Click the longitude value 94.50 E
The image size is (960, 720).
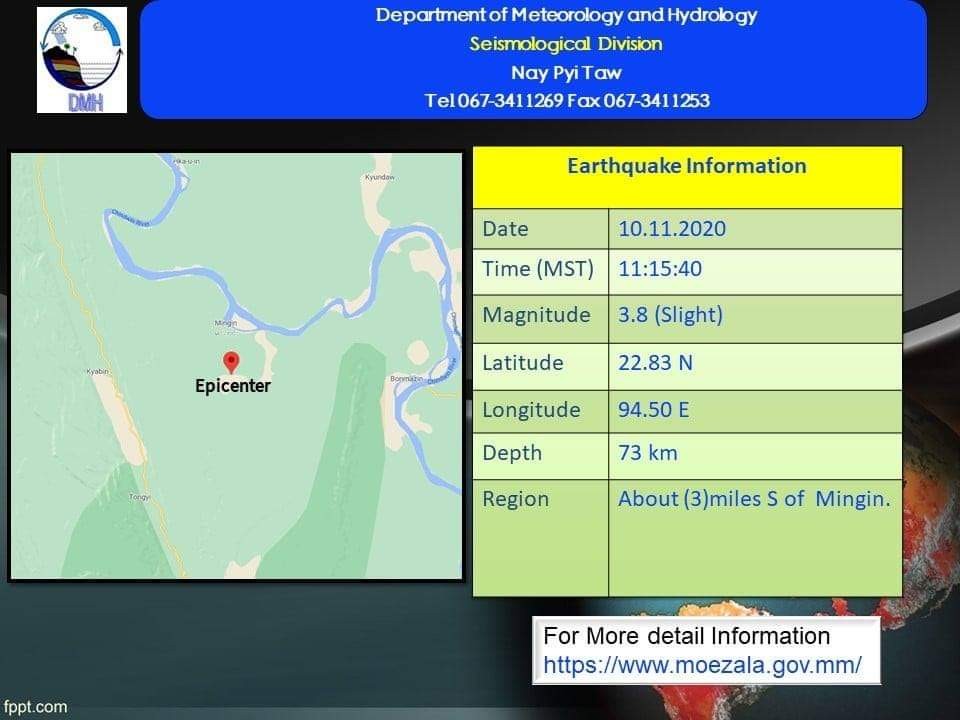click(654, 410)
